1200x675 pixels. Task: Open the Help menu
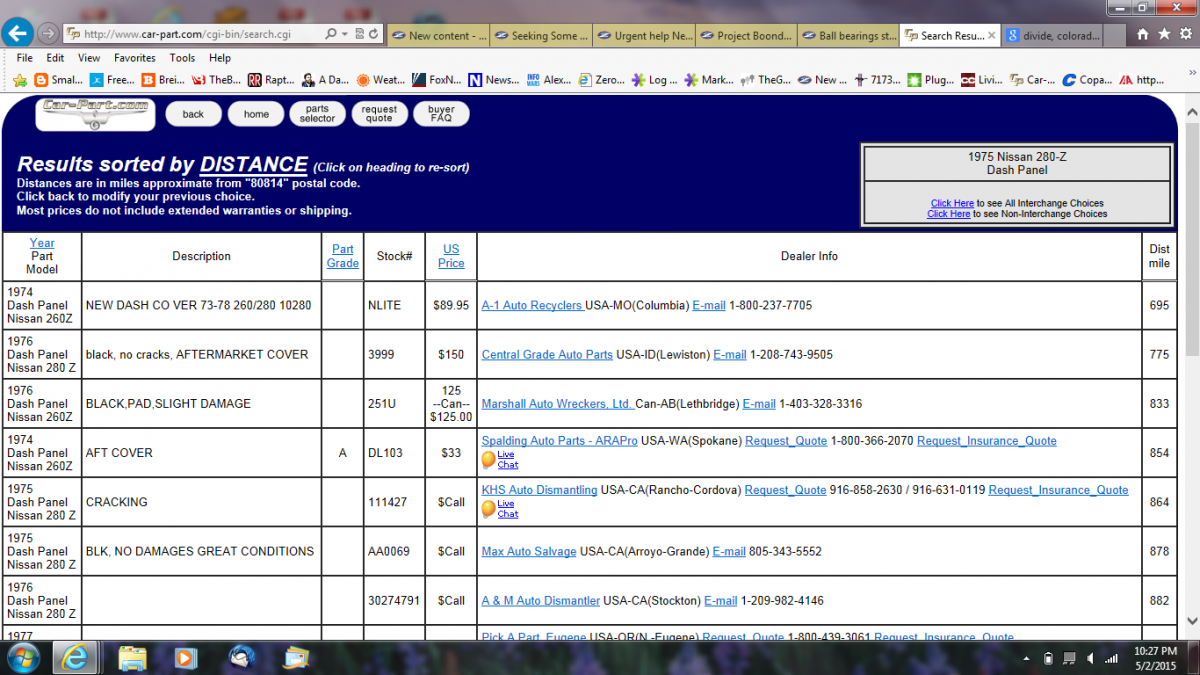(x=220, y=58)
